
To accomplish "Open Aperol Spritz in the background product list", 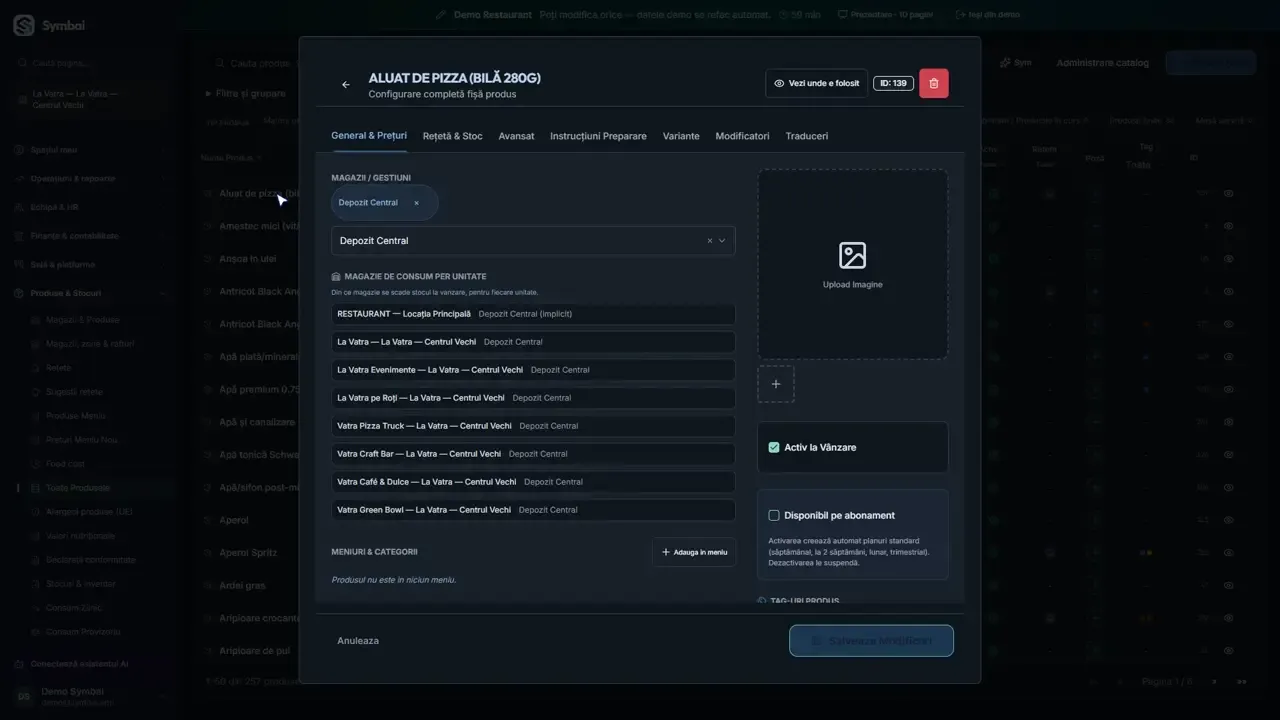I will [248, 553].
